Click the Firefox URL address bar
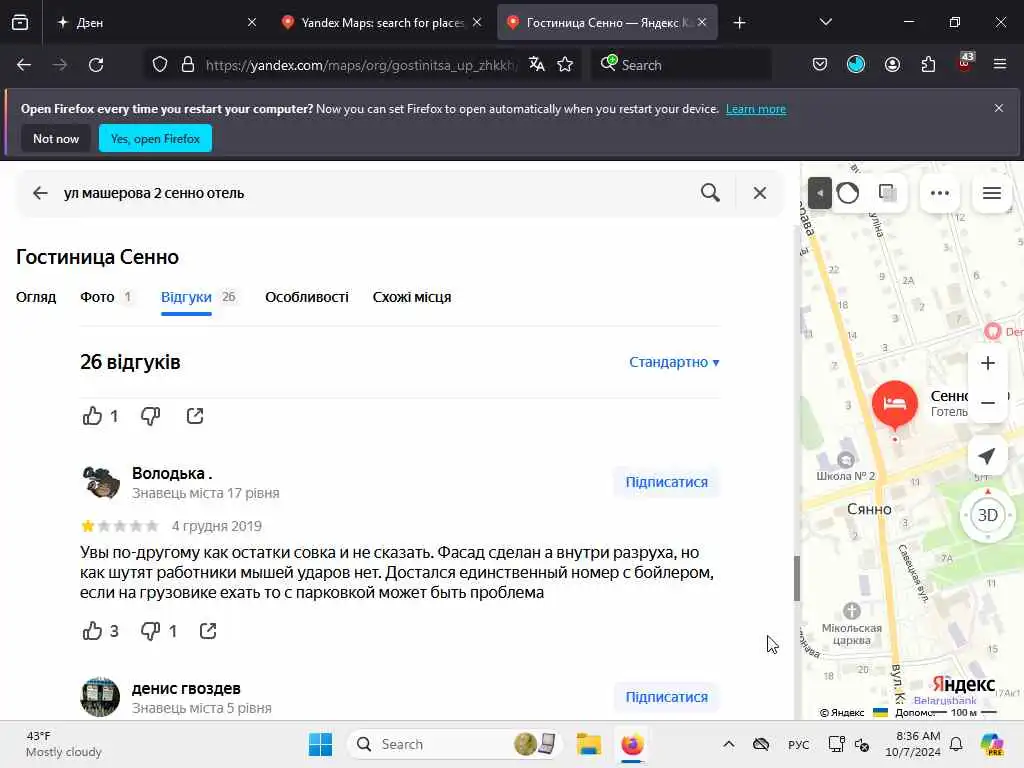This screenshot has width=1024, height=768. point(360,65)
